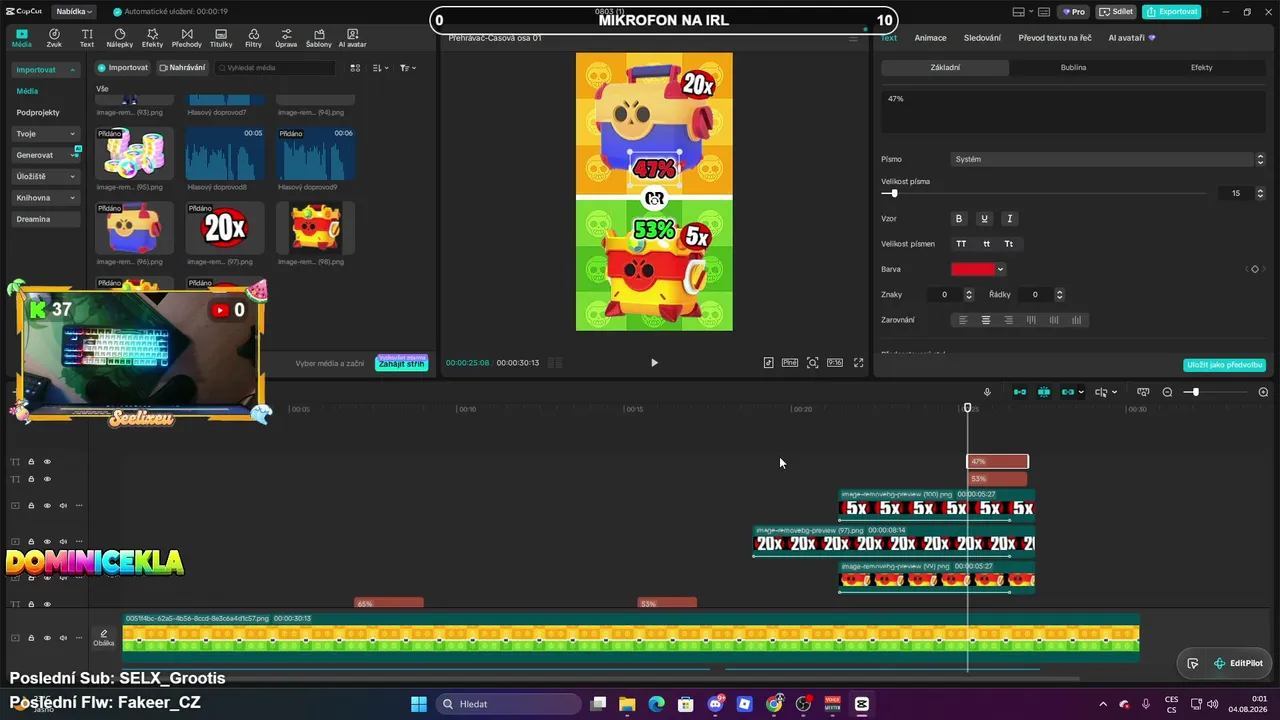The height and width of the screenshot is (720, 1280).
Task: Mute the main background video track
Action: tap(63, 638)
